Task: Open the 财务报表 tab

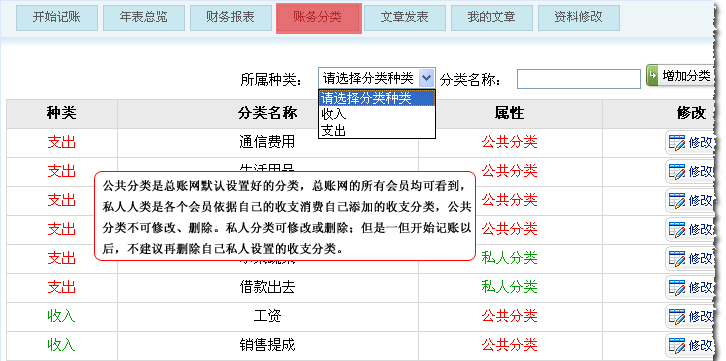Action: (231, 18)
